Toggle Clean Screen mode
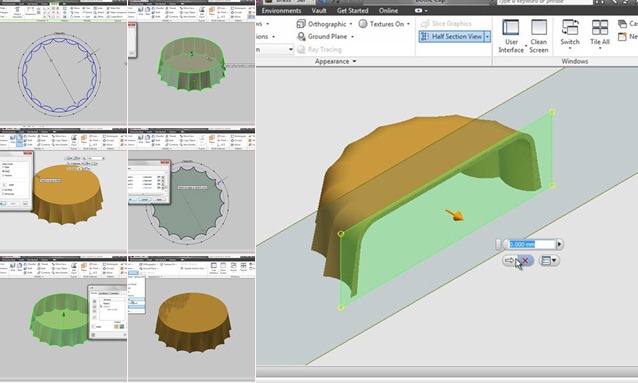 [x=539, y=37]
